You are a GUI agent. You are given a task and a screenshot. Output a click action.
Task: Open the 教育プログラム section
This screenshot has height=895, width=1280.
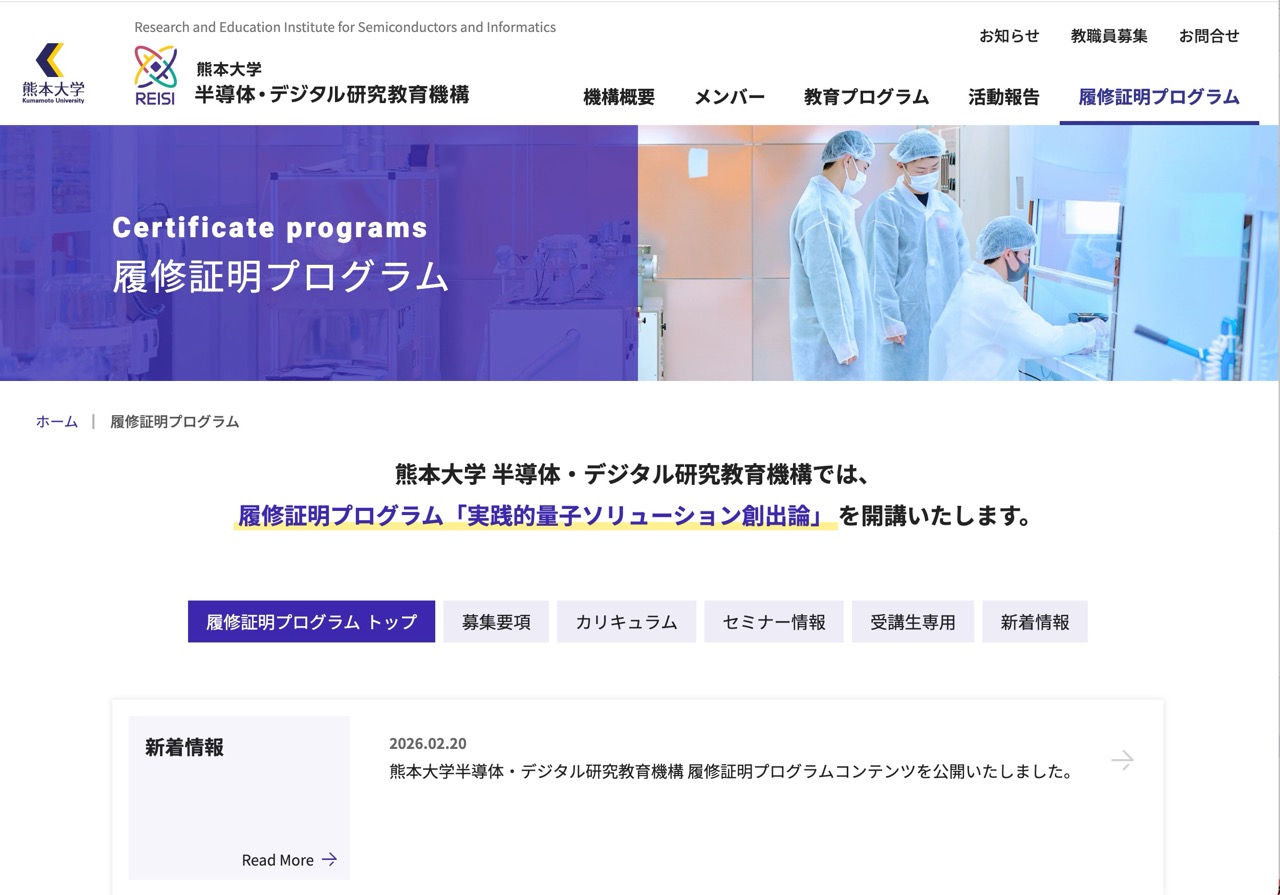tap(865, 98)
